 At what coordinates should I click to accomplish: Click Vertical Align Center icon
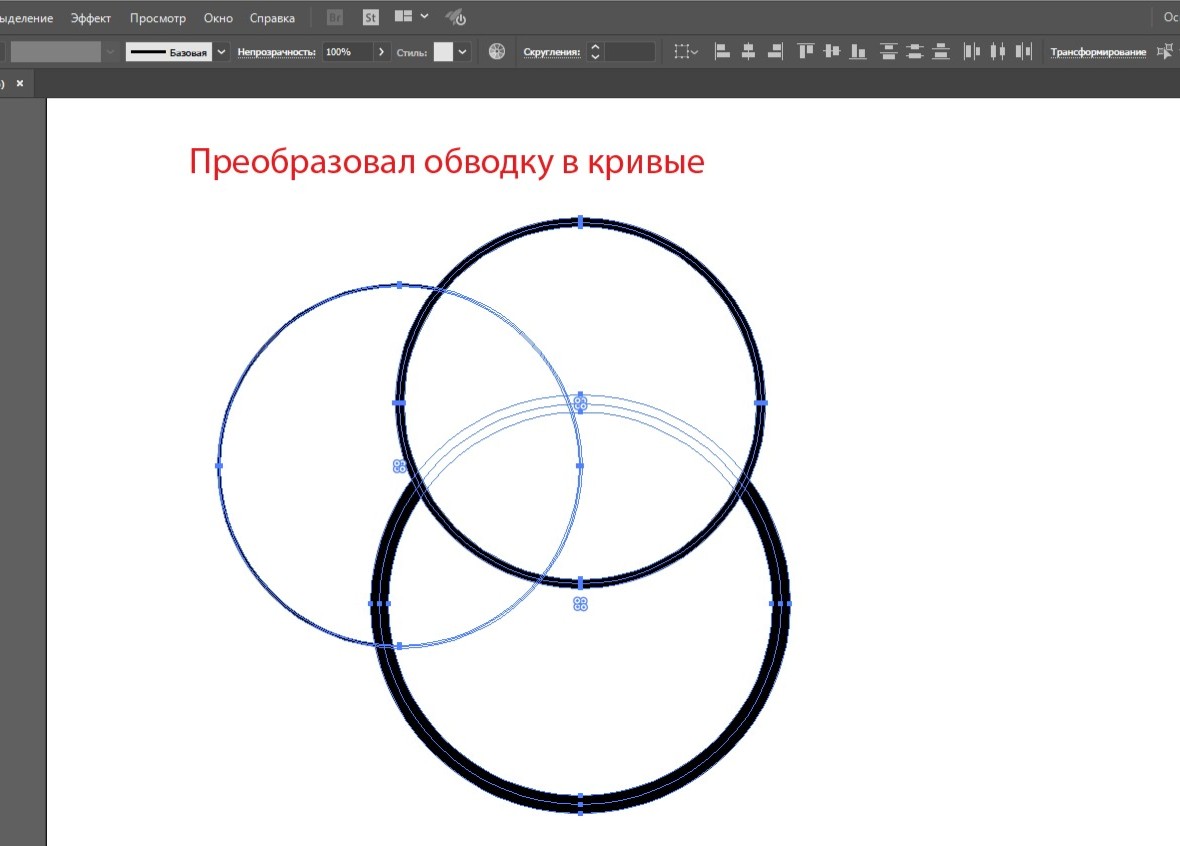[832, 51]
